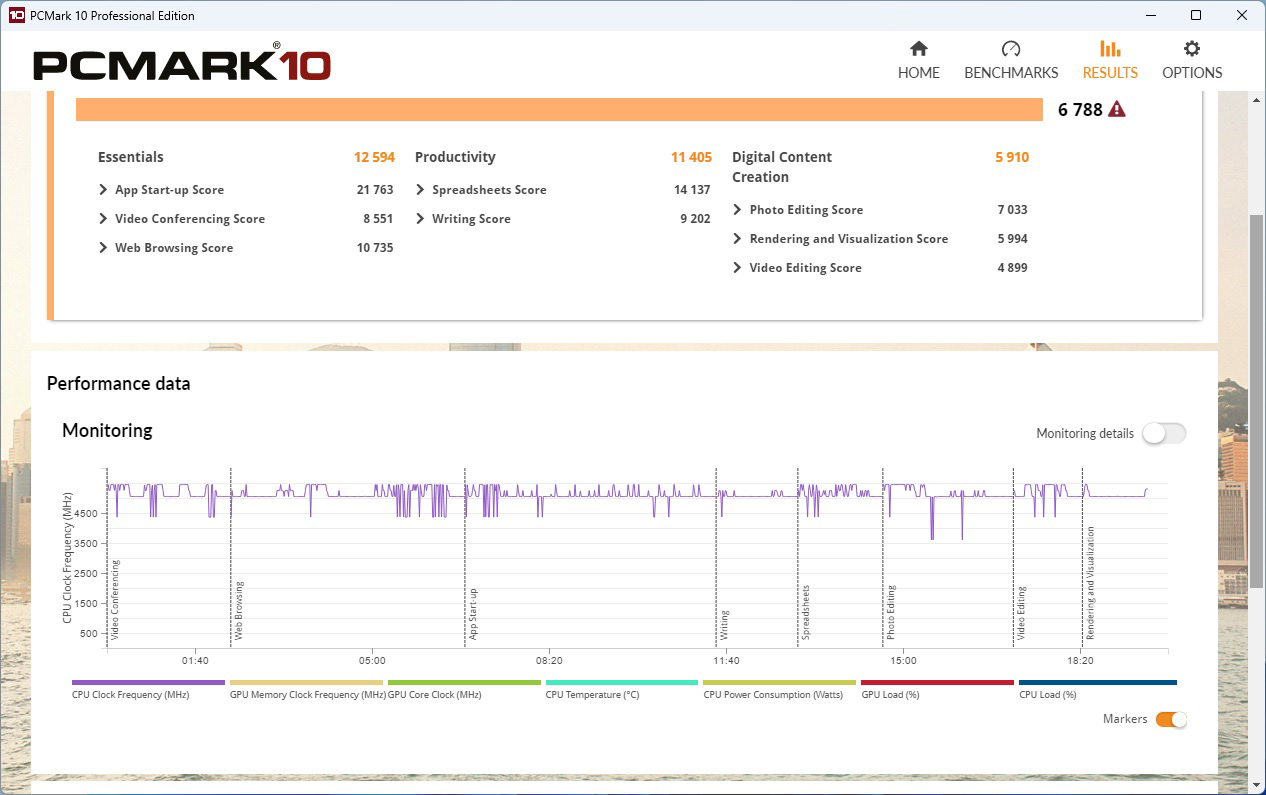Select the CPU Load legend swatch
The image size is (1266, 795).
tap(1098, 683)
